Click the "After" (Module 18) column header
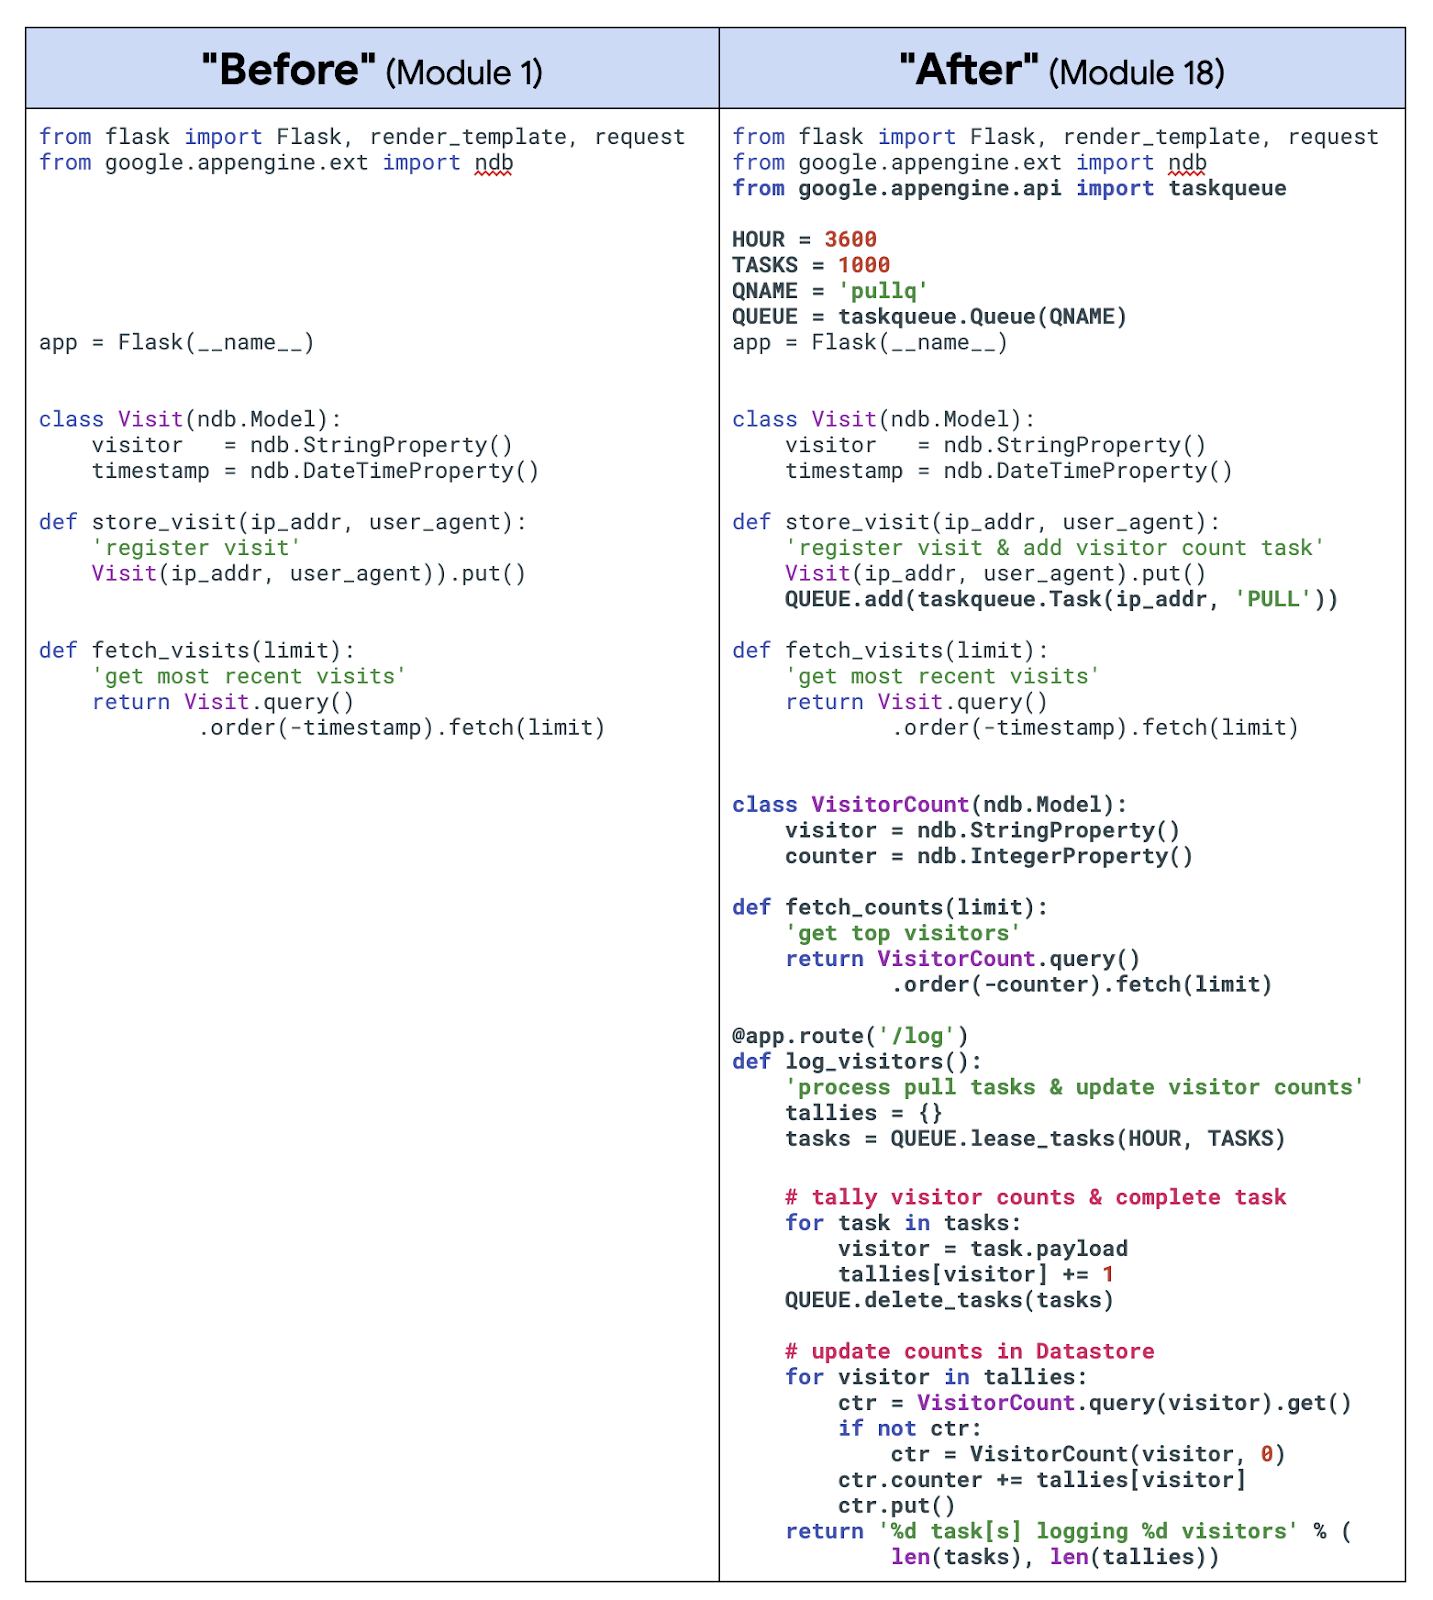The width and height of the screenshot is (1433, 1600). 1062,70
